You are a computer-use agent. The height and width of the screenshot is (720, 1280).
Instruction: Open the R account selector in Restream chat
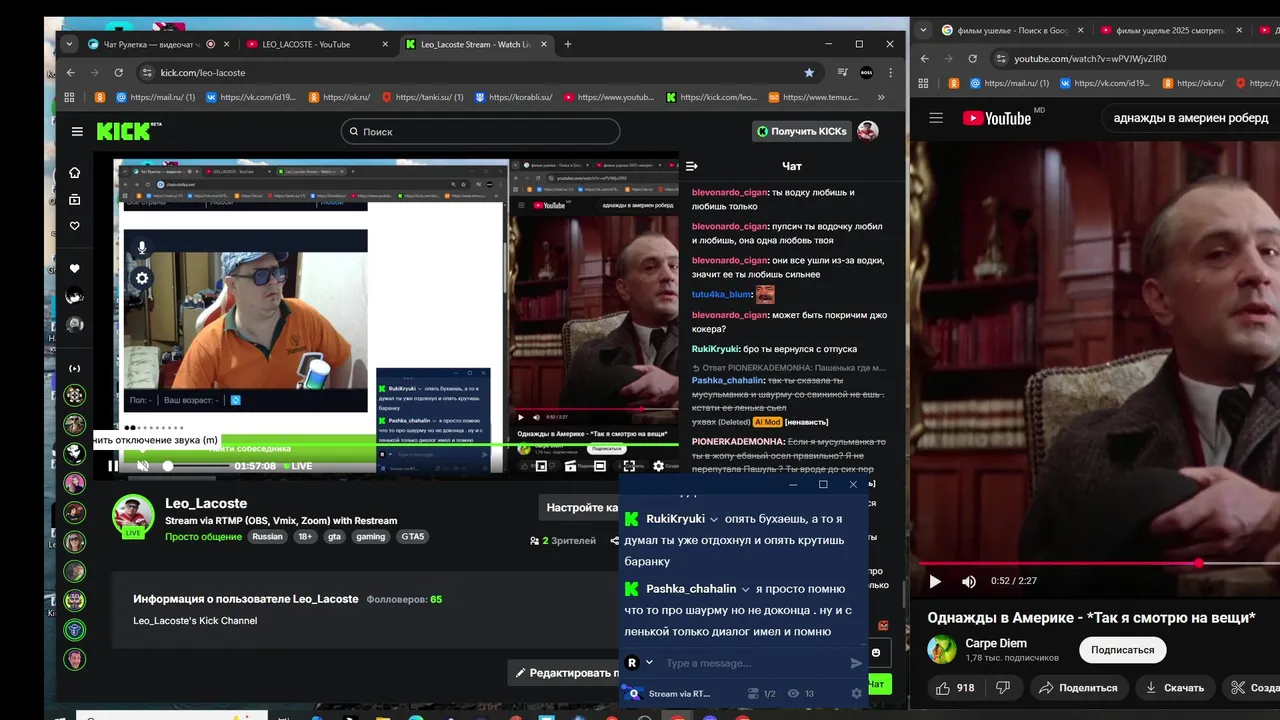coord(638,662)
